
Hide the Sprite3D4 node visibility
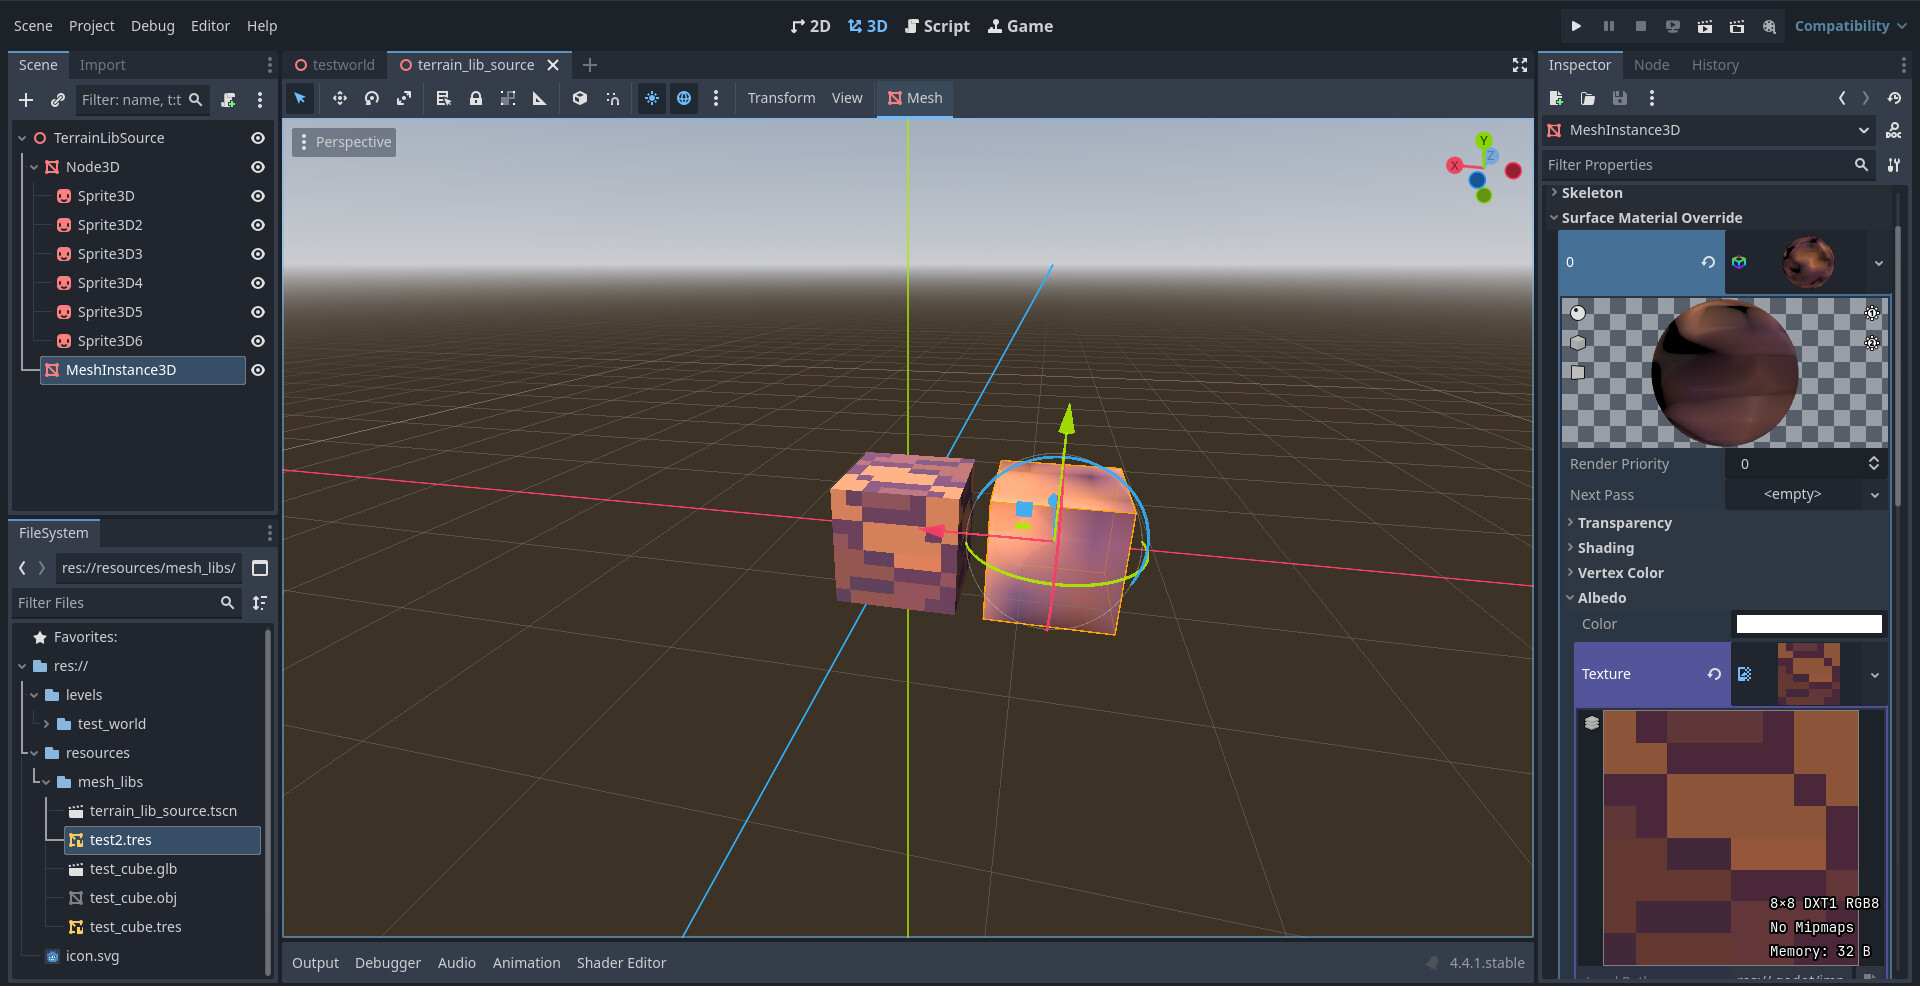pos(258,283)
